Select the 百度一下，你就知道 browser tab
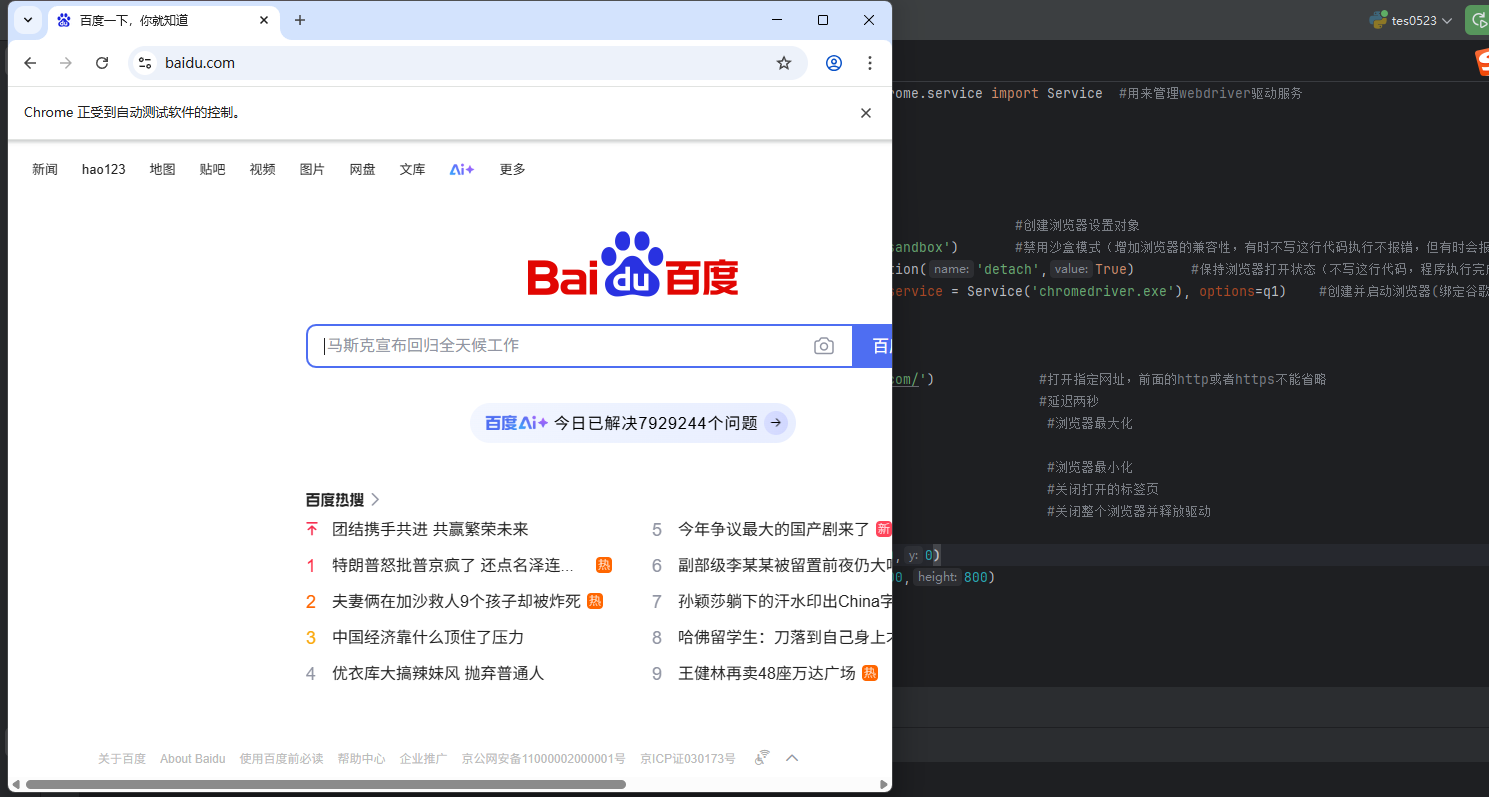 (x=163, y=20)
